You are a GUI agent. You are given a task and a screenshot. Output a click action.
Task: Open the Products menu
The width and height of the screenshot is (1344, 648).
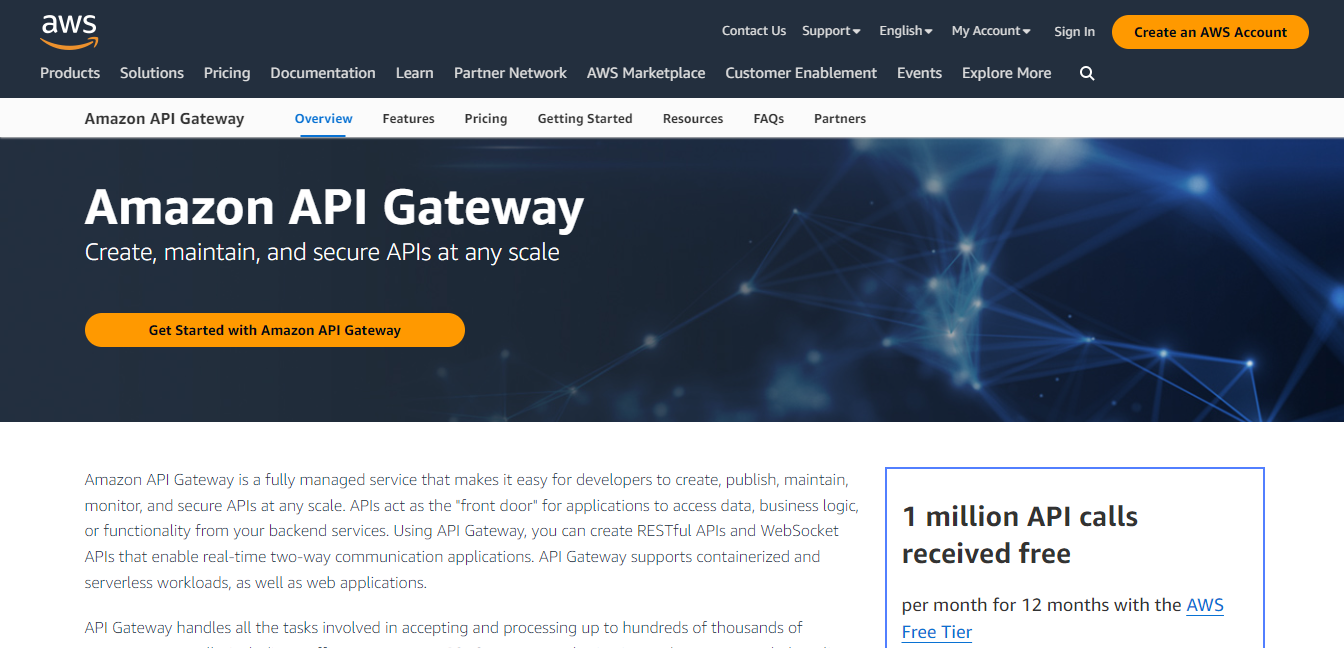click(x=70, y=73)
